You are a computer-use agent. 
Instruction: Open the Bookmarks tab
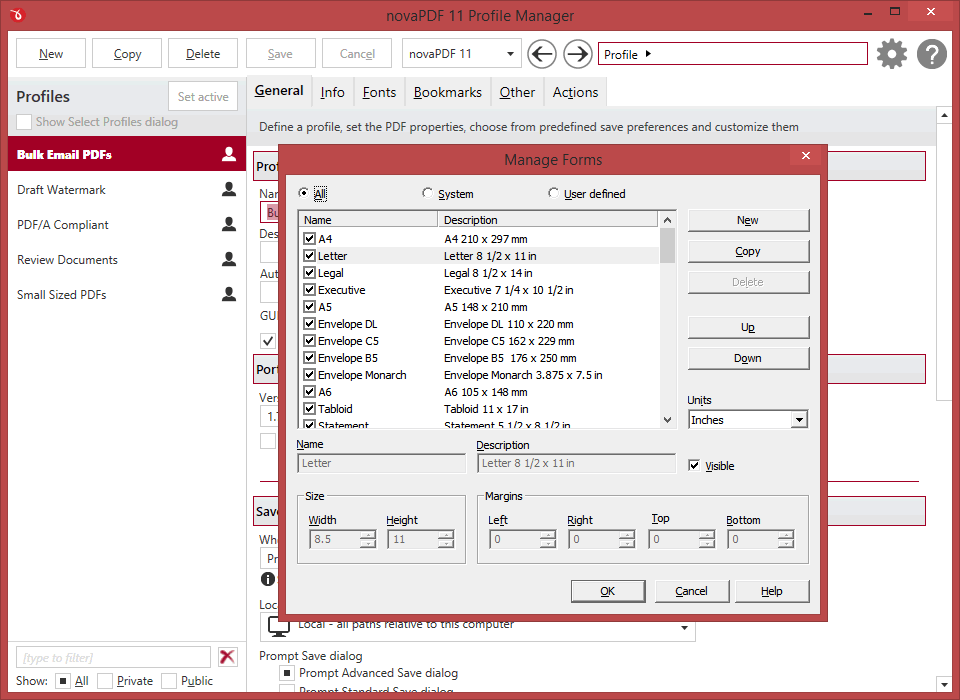pyautogui.click(x=448, y=92)
